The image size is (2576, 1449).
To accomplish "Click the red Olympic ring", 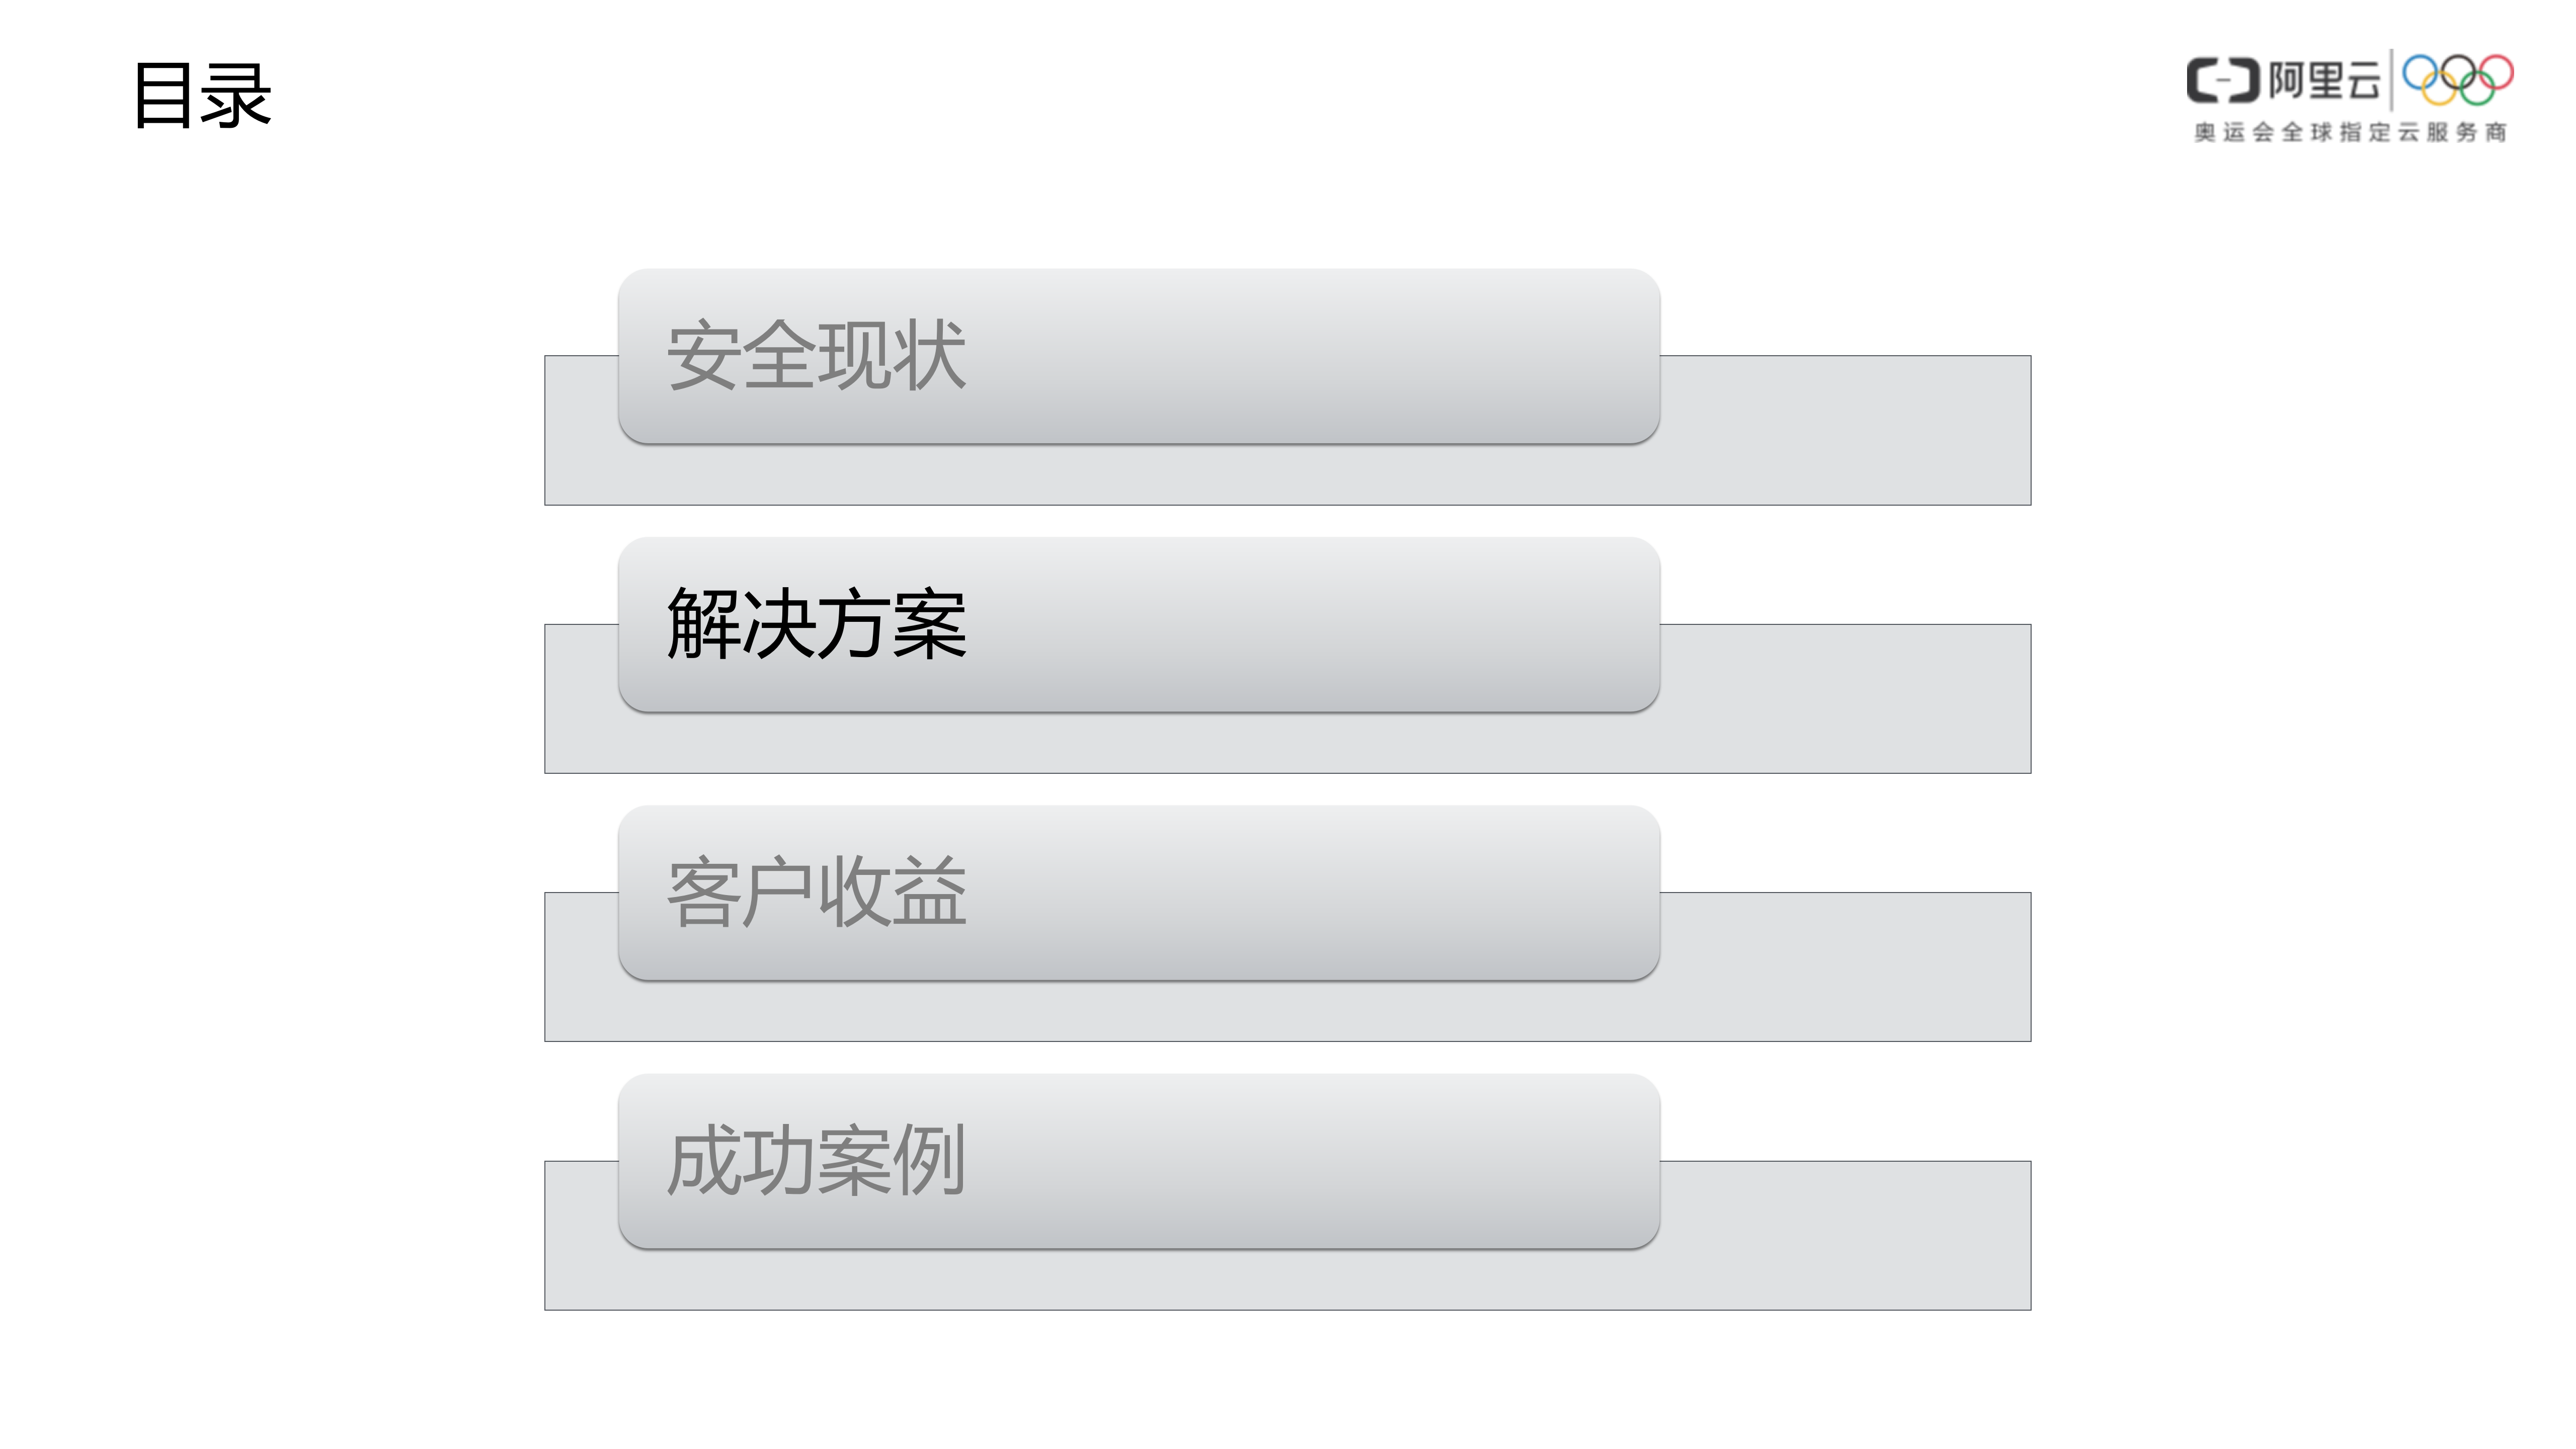I will pos(2495,73).
